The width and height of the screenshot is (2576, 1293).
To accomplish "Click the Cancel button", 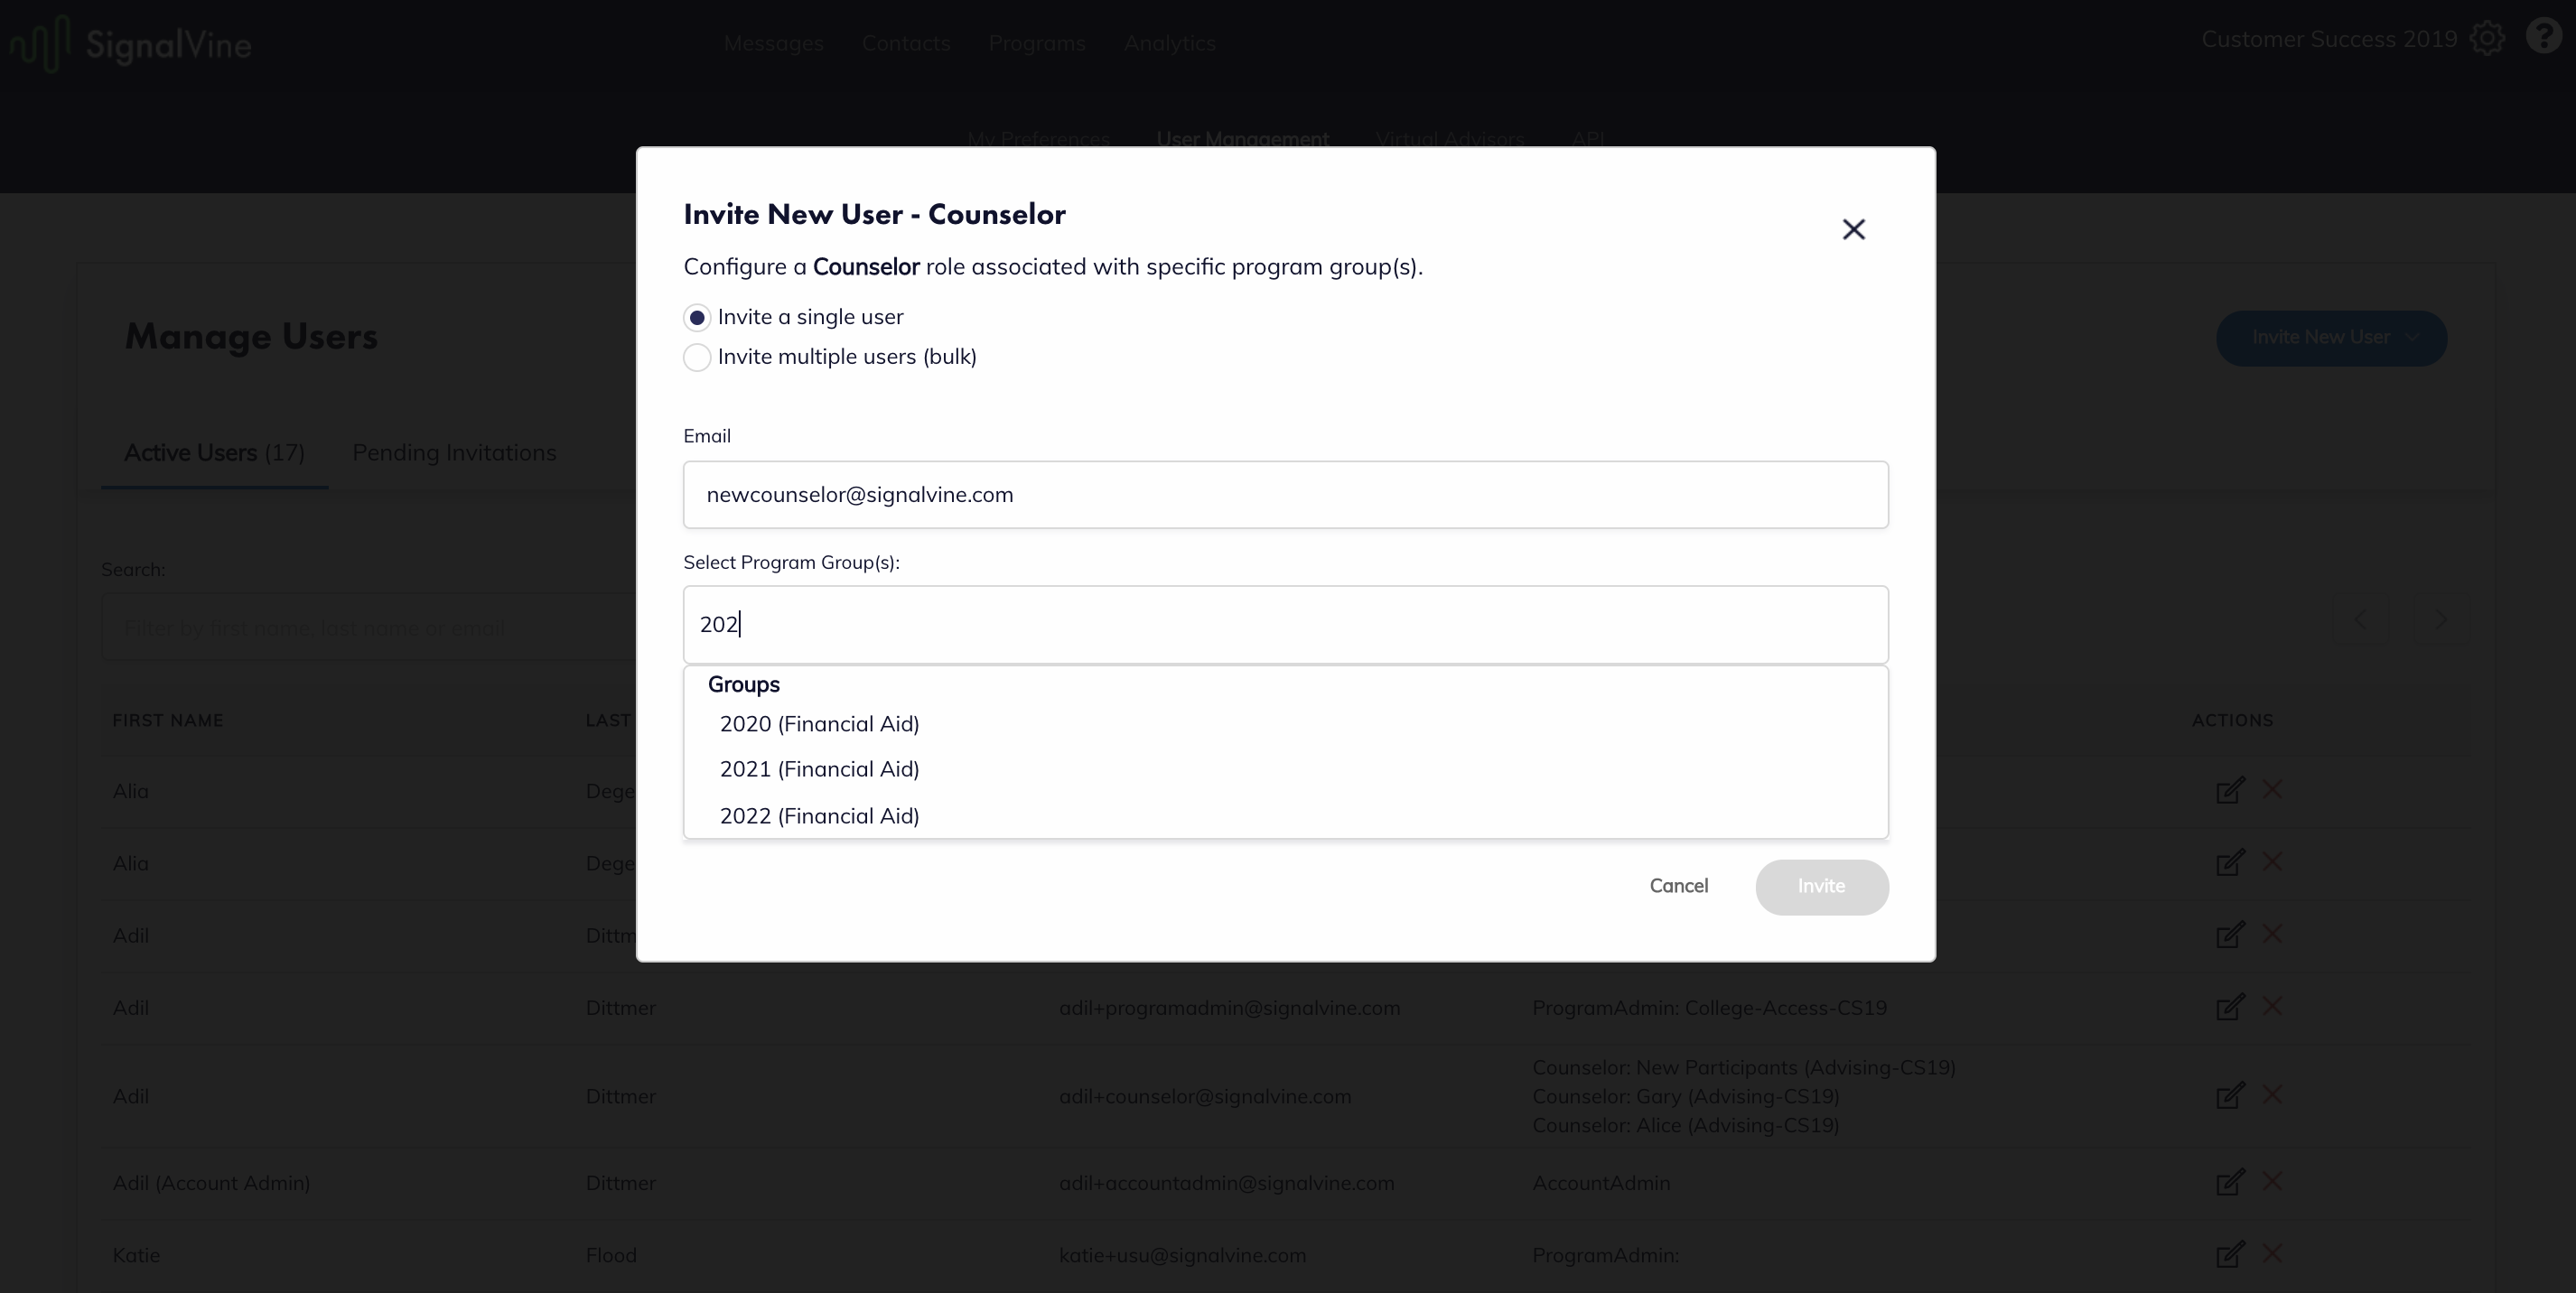I will pyautogui.click(x=1678, y=886).
